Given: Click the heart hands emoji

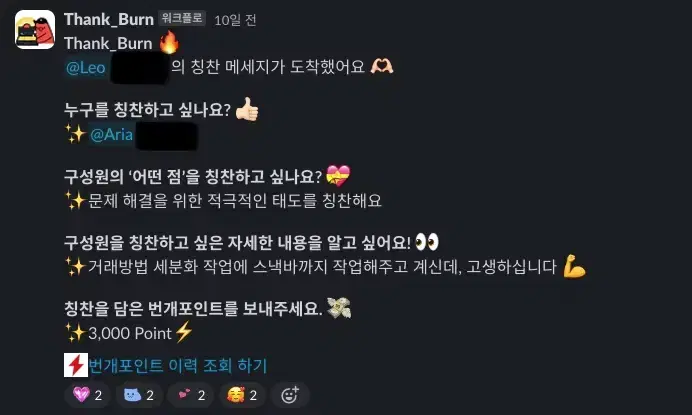Looking at the screenshot, I should point(382,67).
